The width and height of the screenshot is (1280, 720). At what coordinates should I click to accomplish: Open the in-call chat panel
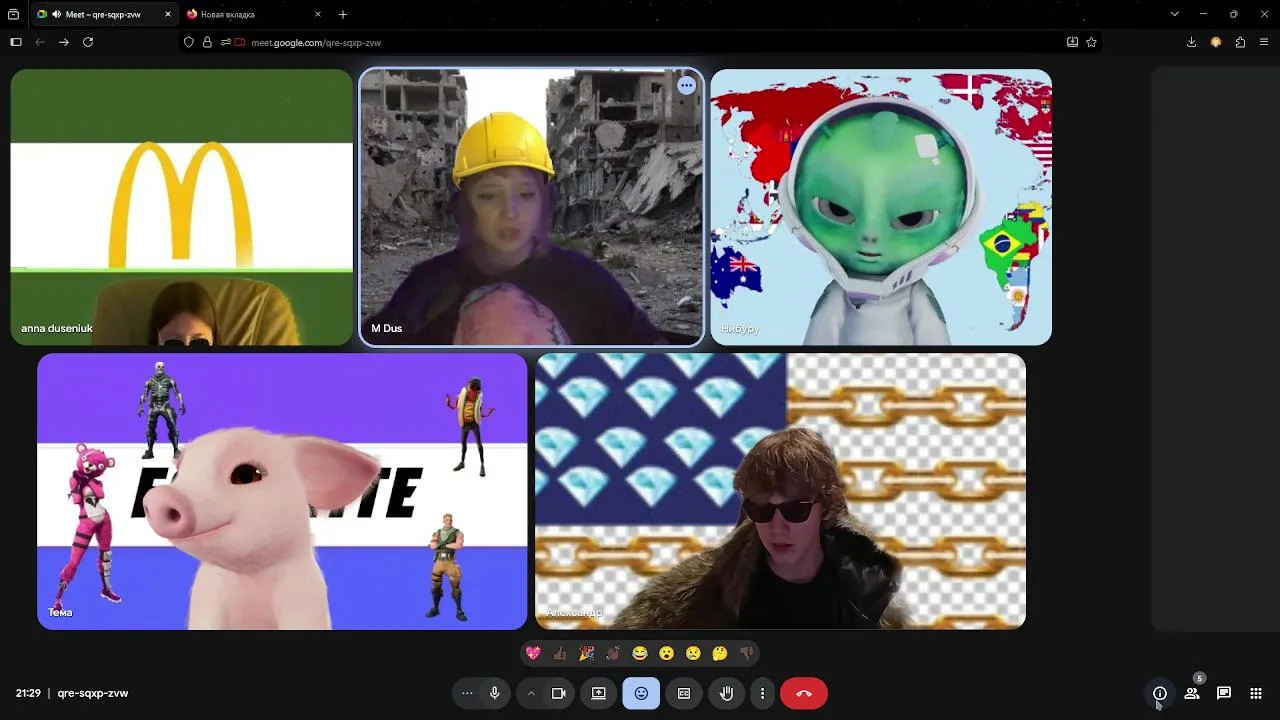[x=1224, y=693]
